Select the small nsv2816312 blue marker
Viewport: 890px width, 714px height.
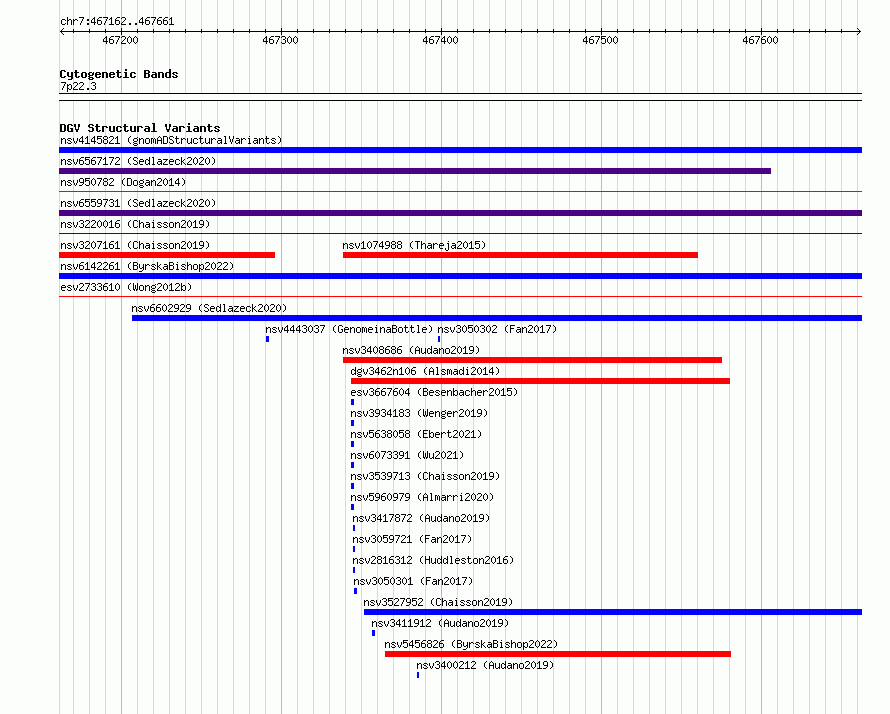pos(354,570)
